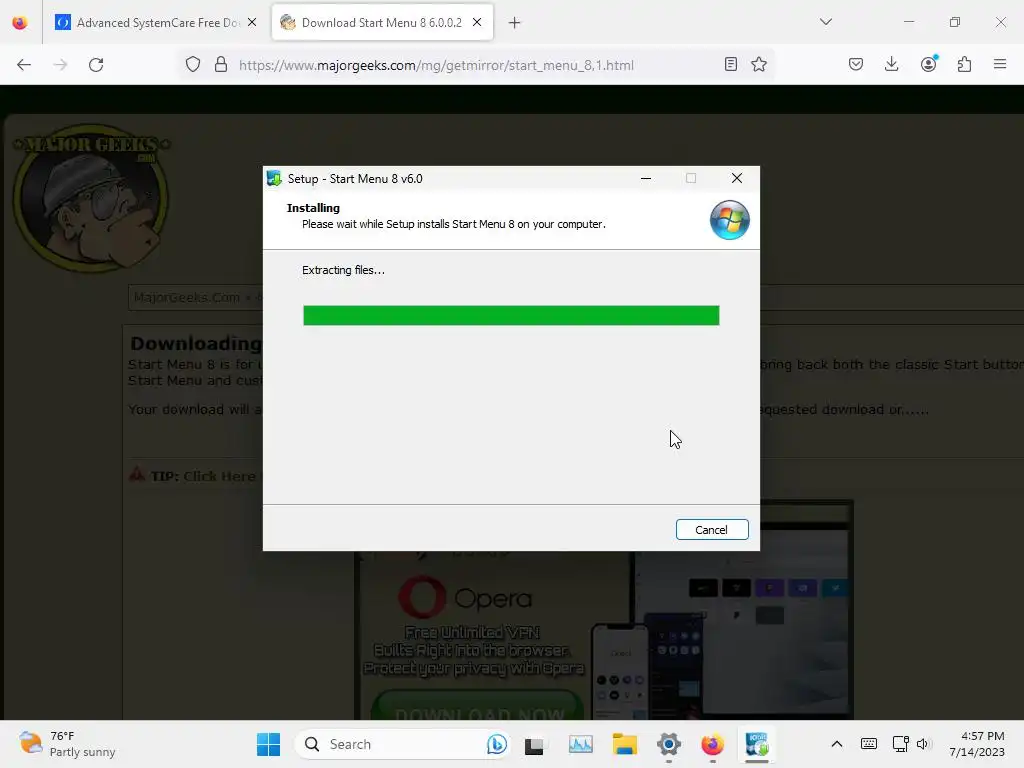Open Task View on the taskbar

(534, 744)
